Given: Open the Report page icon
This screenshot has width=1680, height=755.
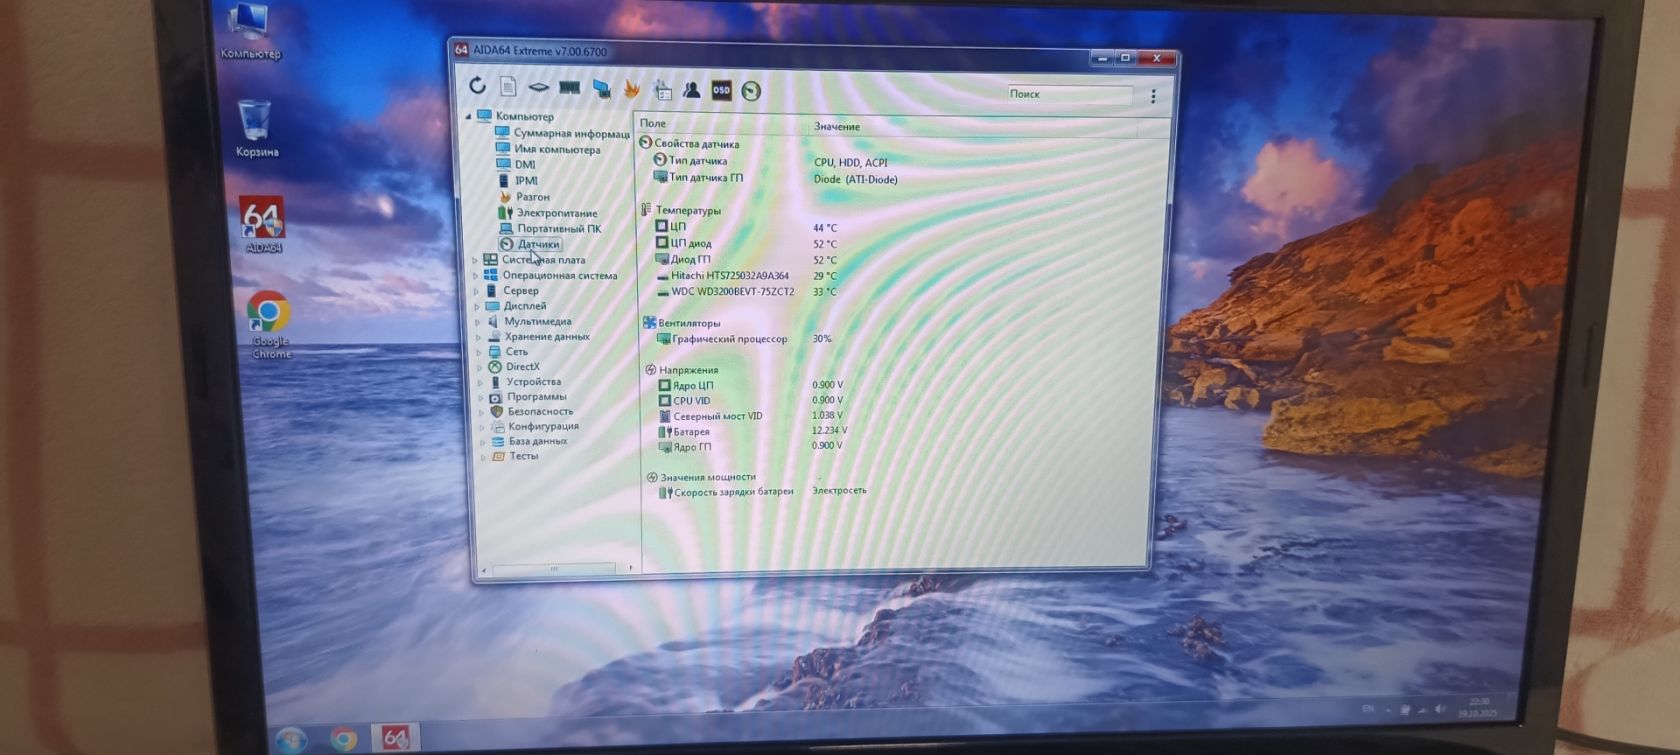Looking at the screenshot, I should (x=508, y=87).
